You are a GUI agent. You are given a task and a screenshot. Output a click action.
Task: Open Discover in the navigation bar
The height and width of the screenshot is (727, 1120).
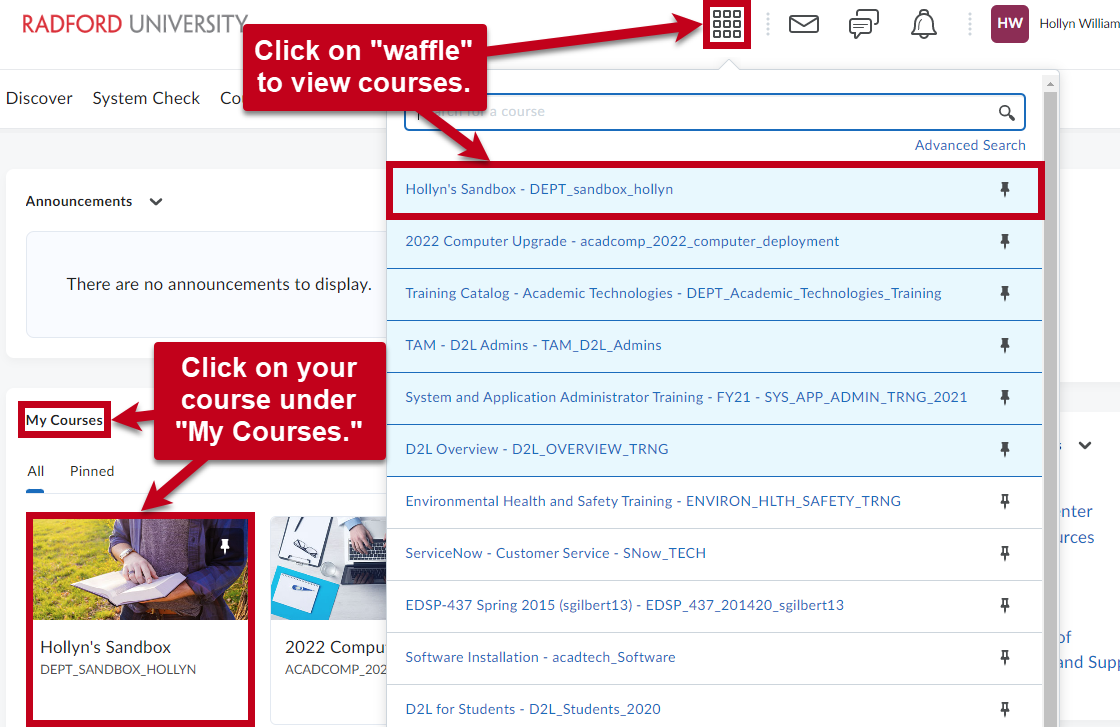pos(39,98)
